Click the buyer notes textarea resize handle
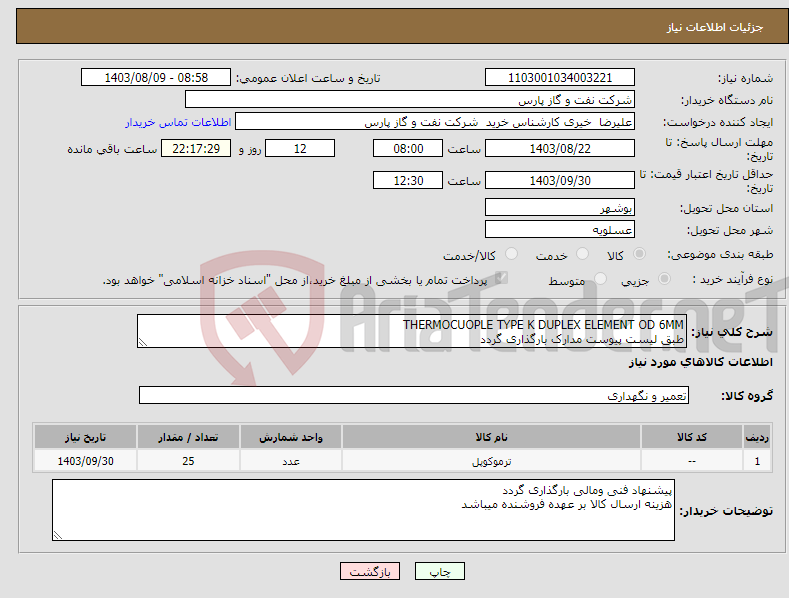This screenshot has height=598, width=789. point(58,535)
